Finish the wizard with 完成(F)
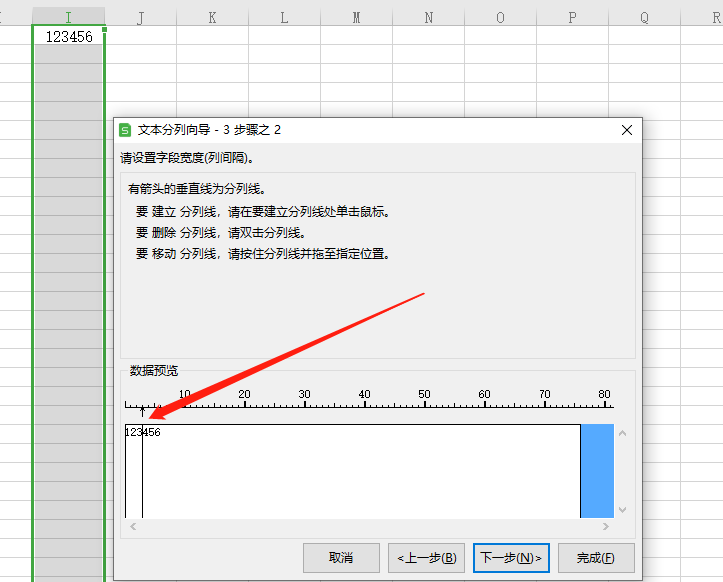 click(596, 558)
